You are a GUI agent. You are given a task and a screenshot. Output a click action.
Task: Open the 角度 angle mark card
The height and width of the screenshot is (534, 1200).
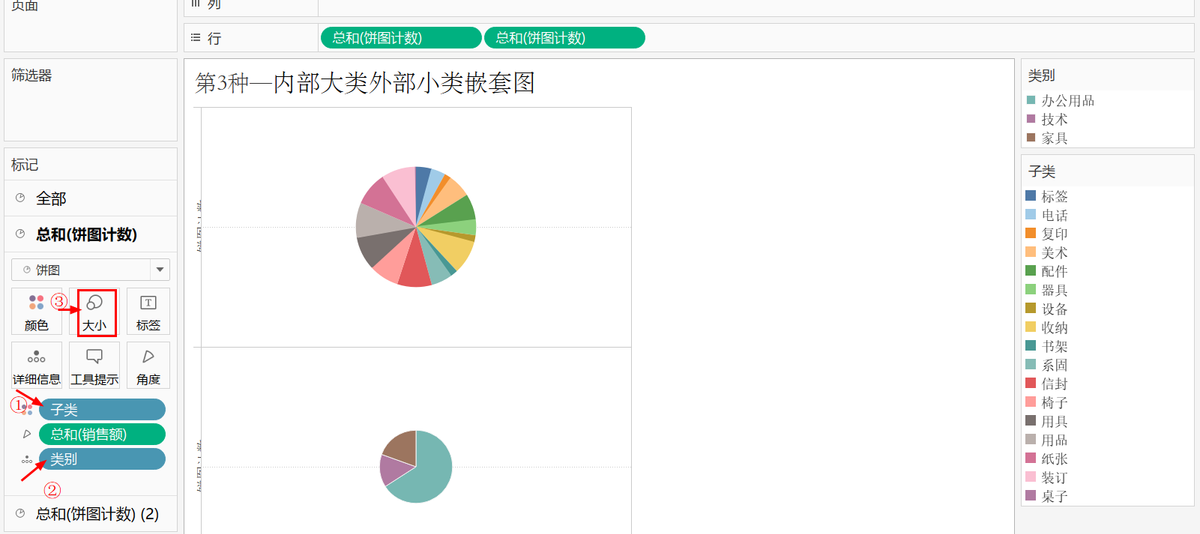click(x=148, y=365)
